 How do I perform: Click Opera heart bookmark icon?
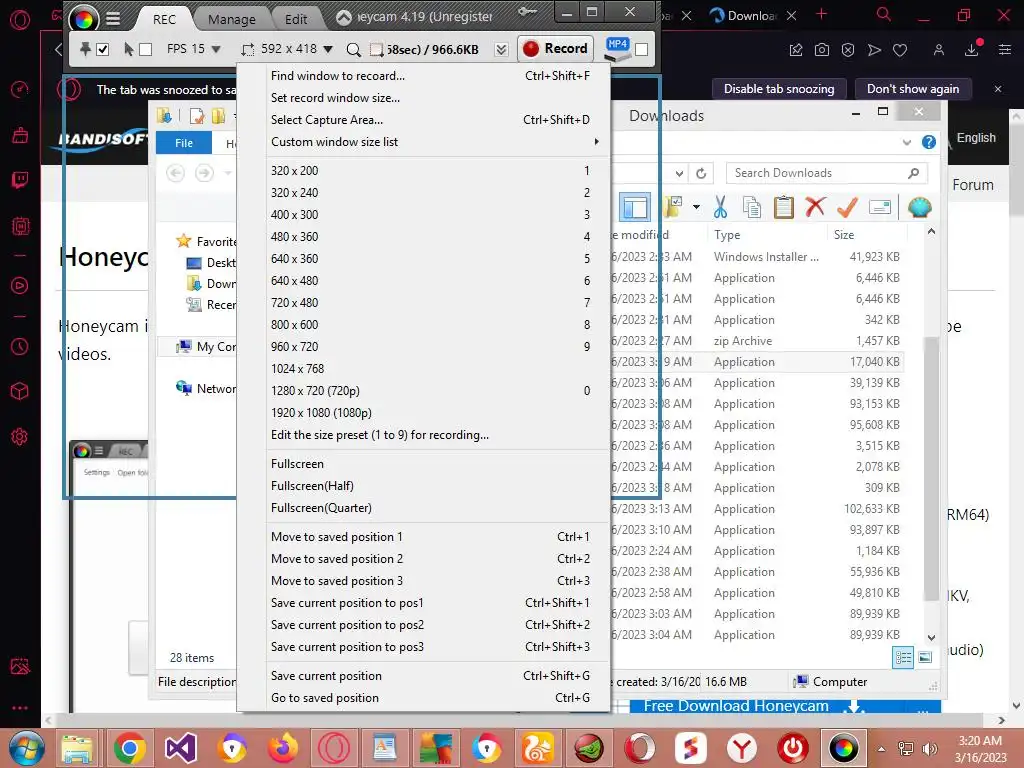900,50
